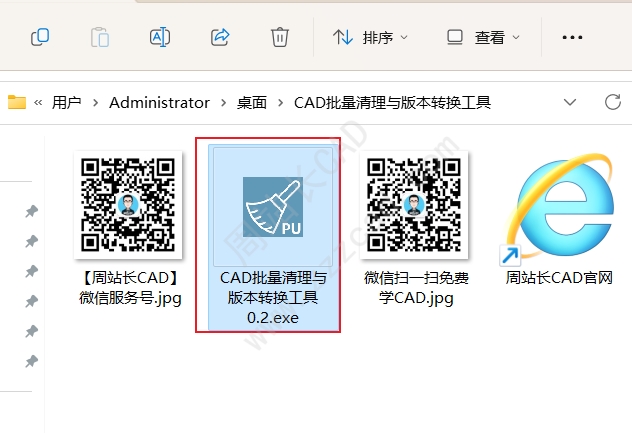Click the Share icon in toolbar
Screen dimensions: 632x433
(x=220, y=37)
